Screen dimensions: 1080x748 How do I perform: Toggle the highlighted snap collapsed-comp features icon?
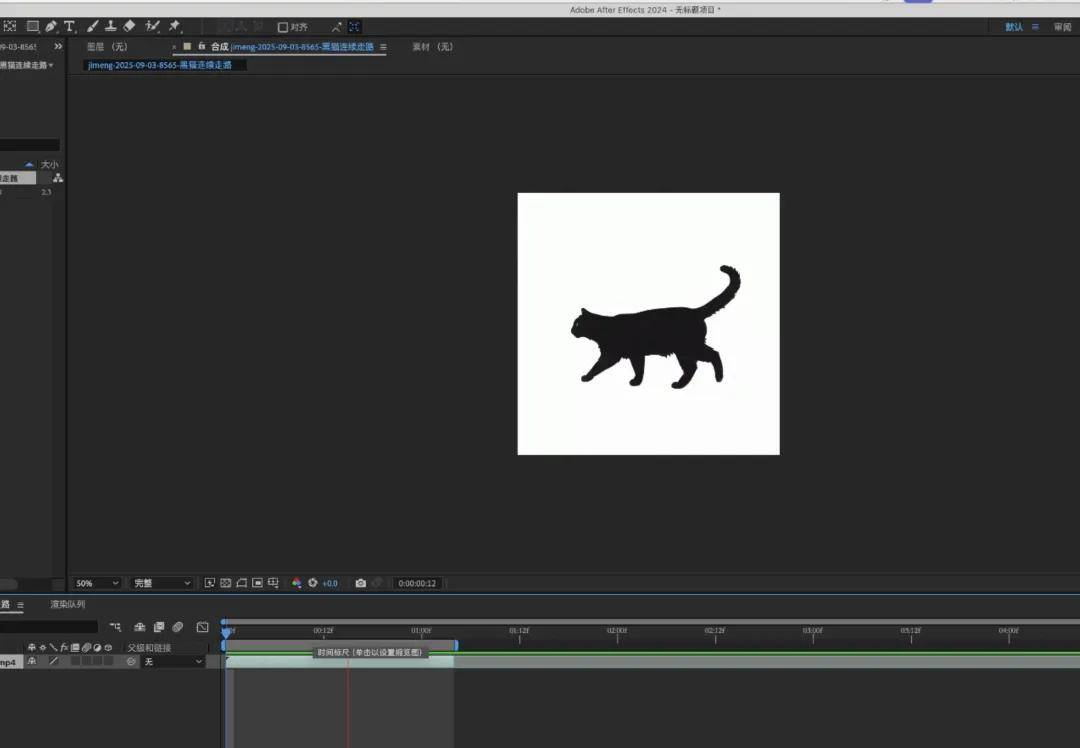(355, 27)
